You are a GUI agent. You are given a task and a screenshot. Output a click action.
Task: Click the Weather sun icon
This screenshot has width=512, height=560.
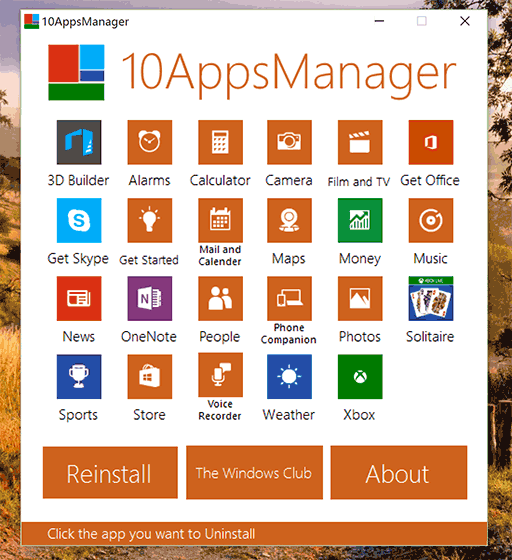pyautogui.click(x=289, y=376)
